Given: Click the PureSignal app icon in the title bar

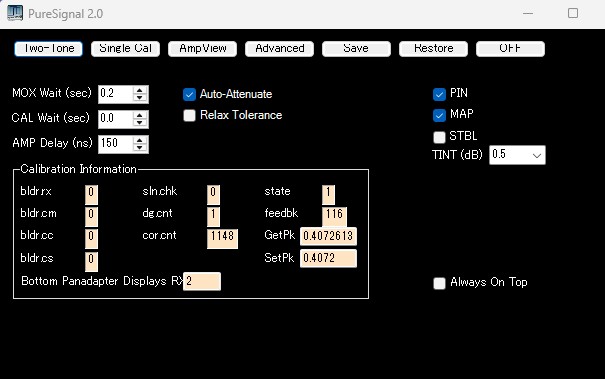Looking at the screenshot, I should tap(15, 14).
